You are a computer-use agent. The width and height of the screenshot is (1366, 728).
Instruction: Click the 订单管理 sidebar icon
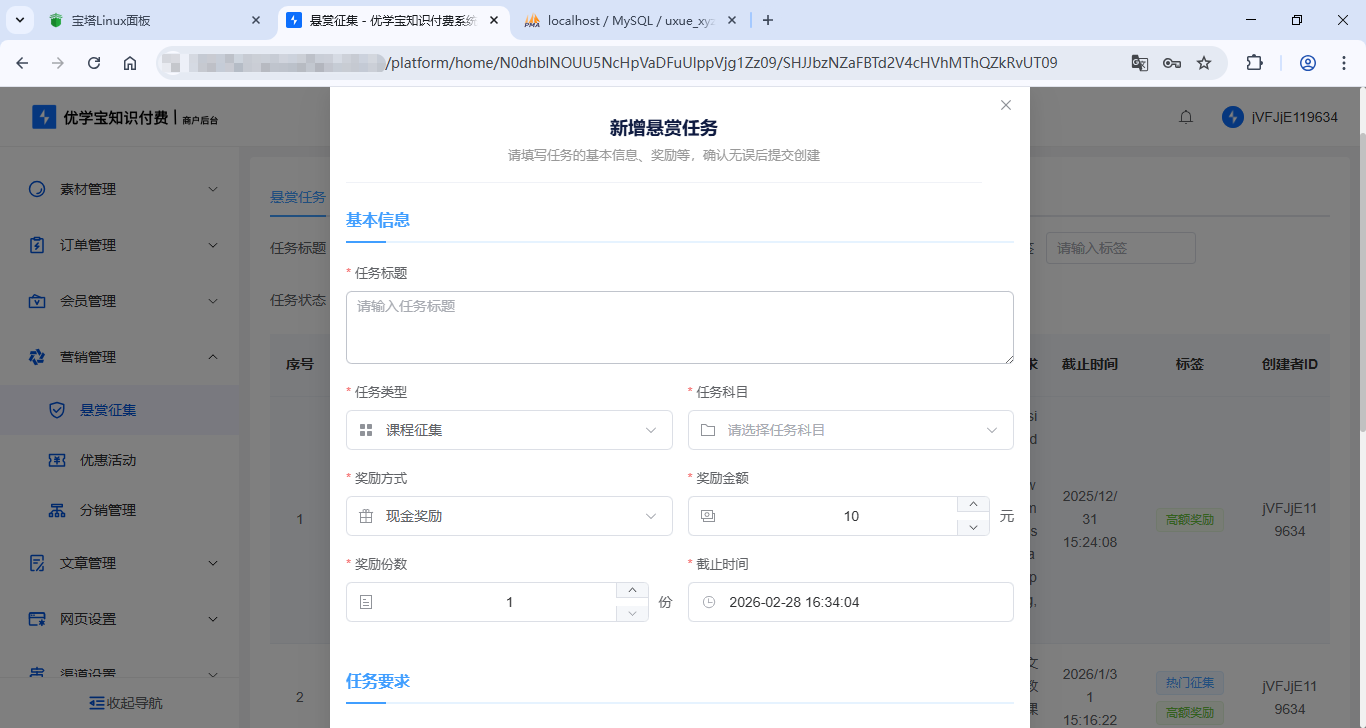point(35,244)
